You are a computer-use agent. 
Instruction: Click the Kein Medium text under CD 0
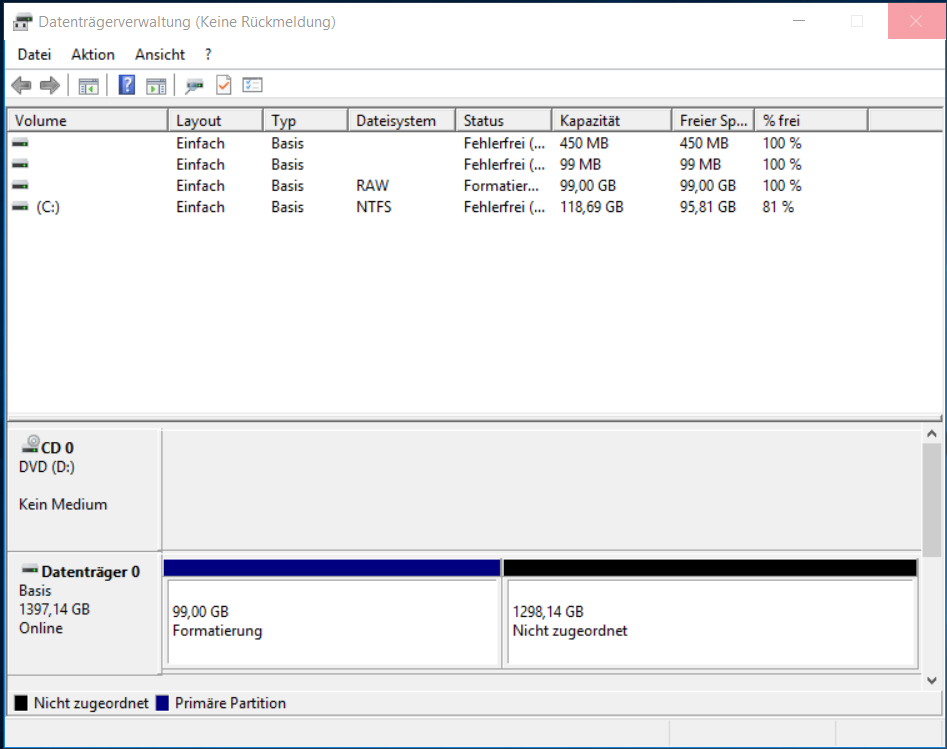coord(63,504)
